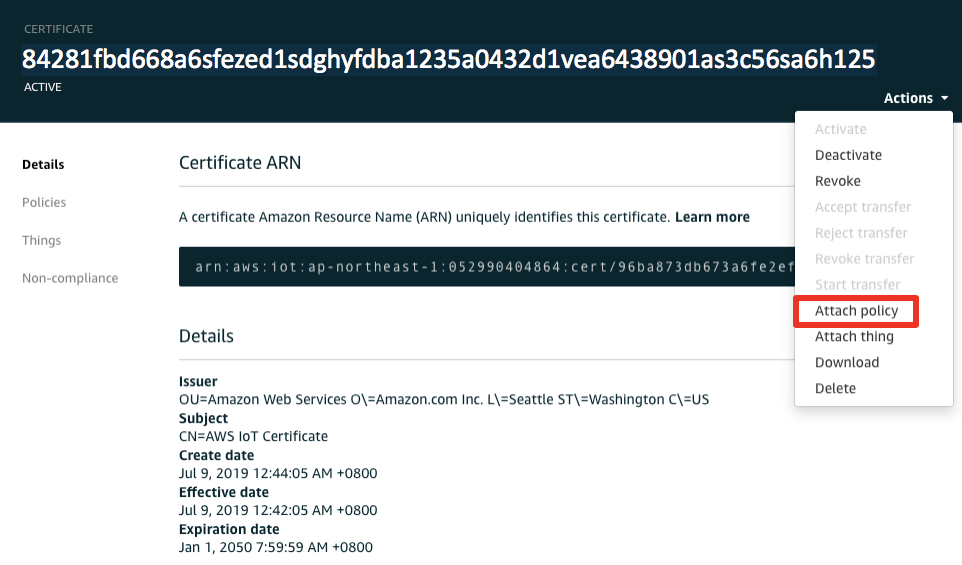Choose Revoke from the Actions menu

pos(837,181)
